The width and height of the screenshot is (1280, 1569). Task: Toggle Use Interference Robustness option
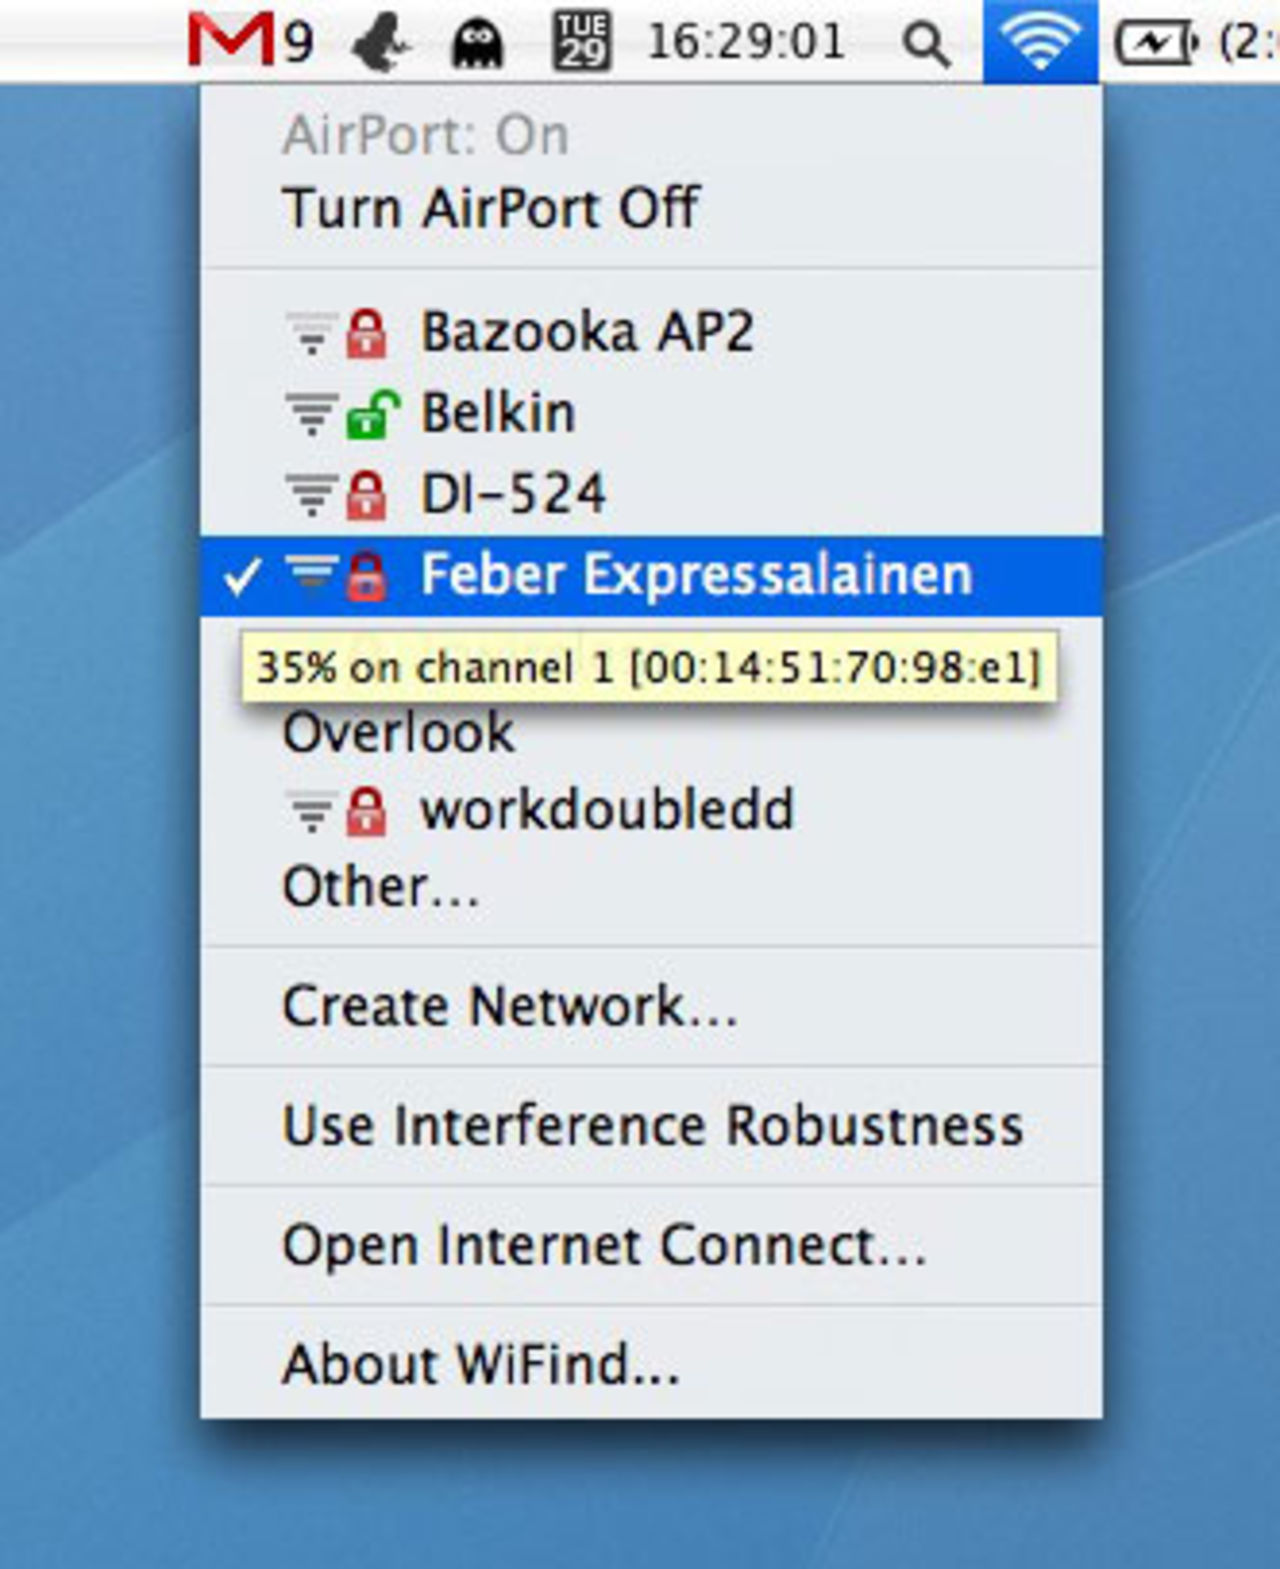click(652, 1126)
